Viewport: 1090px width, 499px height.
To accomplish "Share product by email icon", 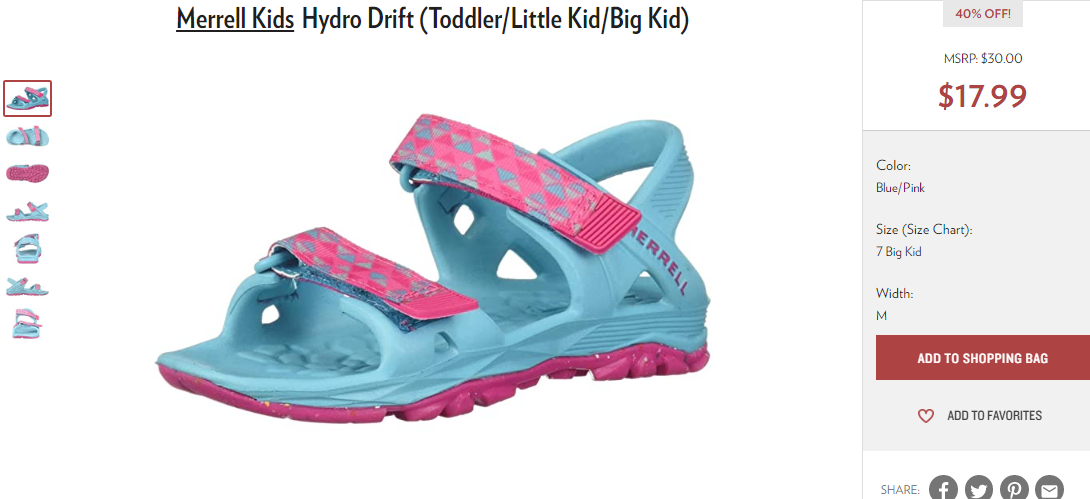I will coord(1049,489).
